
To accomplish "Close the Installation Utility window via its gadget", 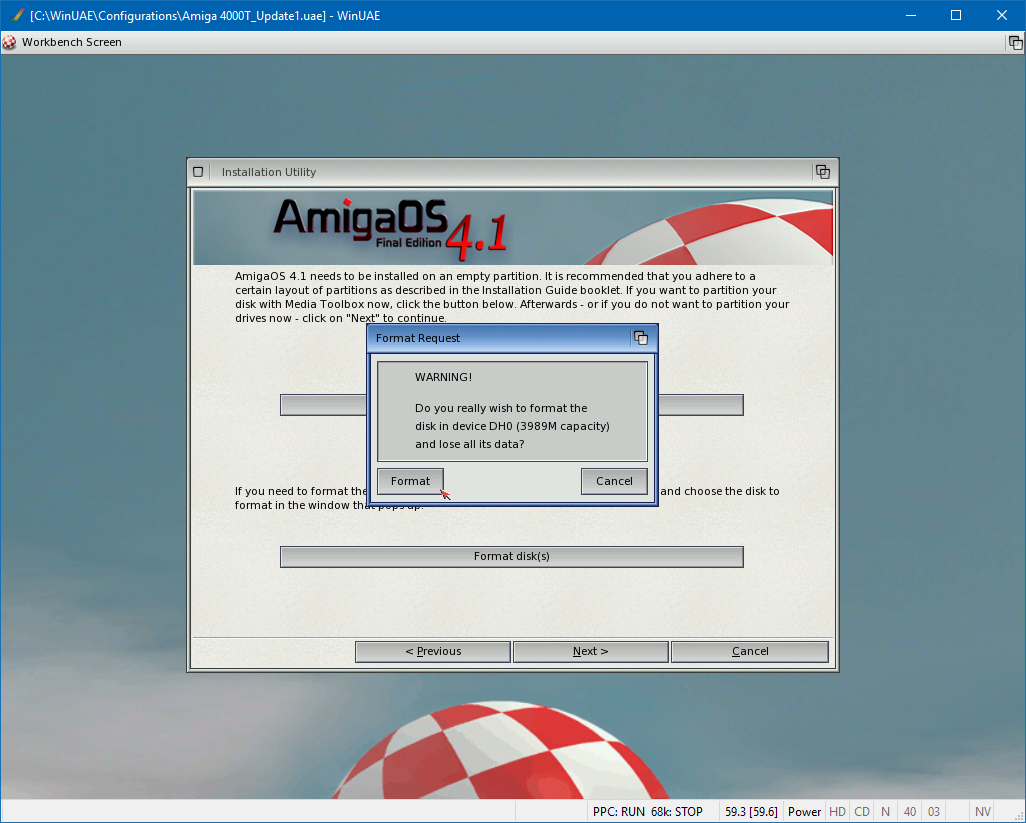I will pos(198,172).
